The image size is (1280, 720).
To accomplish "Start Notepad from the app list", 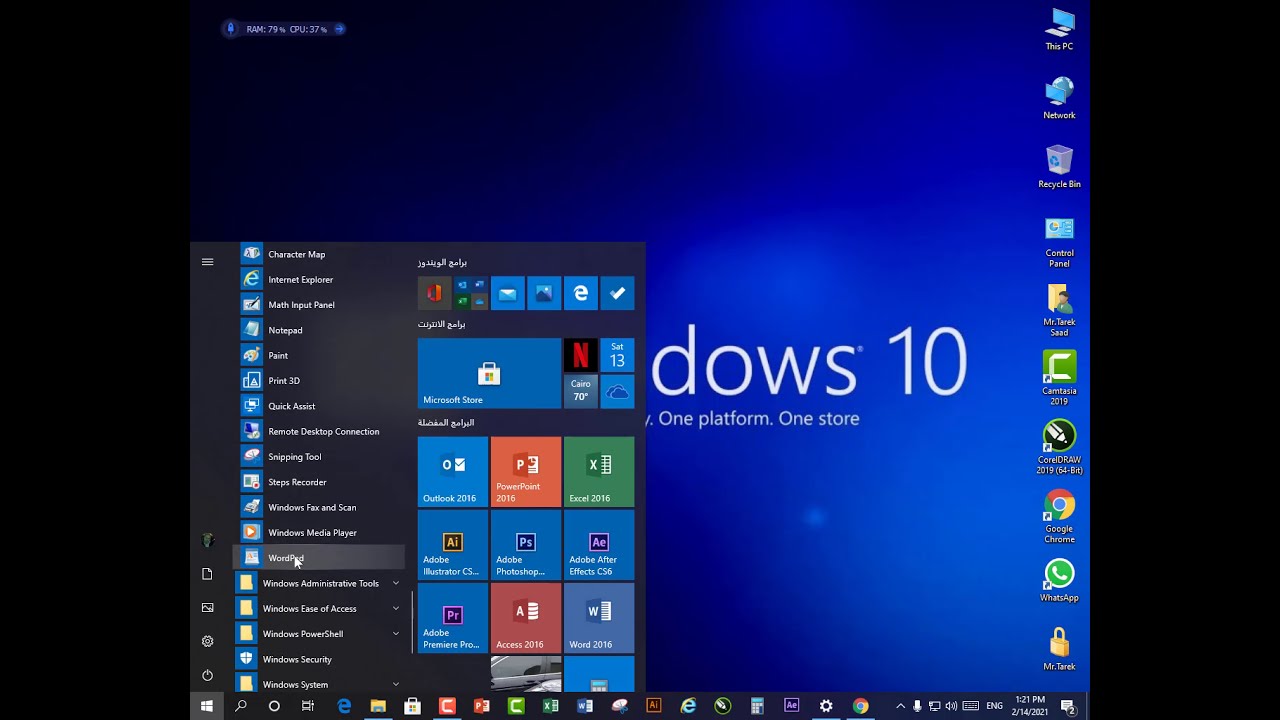I will 319,330.
